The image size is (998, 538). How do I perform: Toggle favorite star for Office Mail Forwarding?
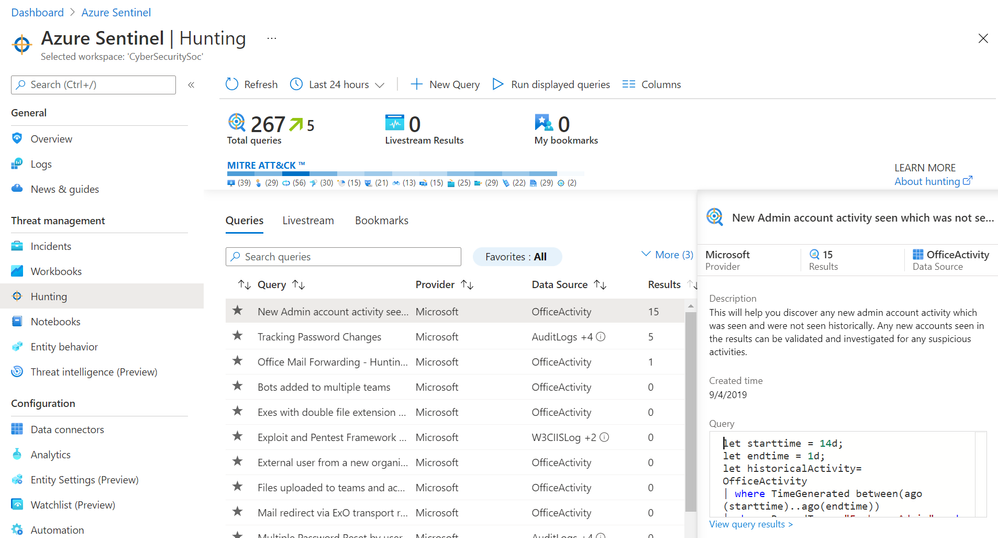point(237,361)
